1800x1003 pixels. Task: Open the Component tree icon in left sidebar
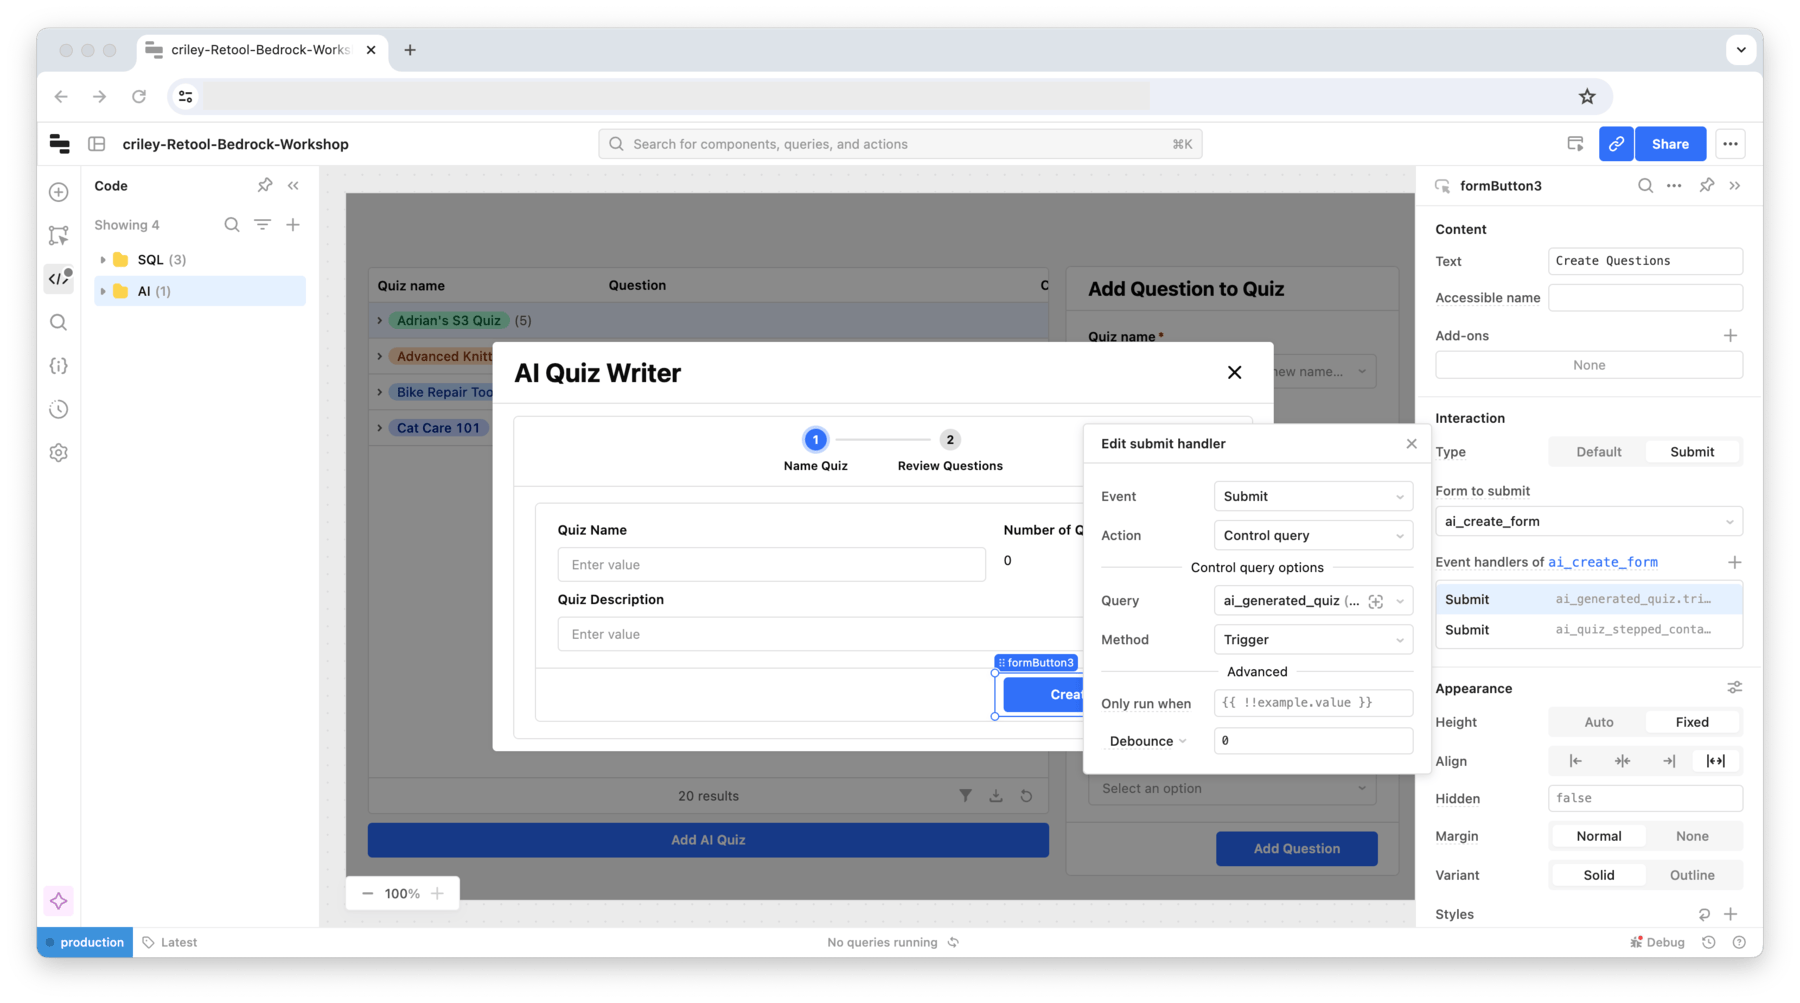[x=59, y=235]
